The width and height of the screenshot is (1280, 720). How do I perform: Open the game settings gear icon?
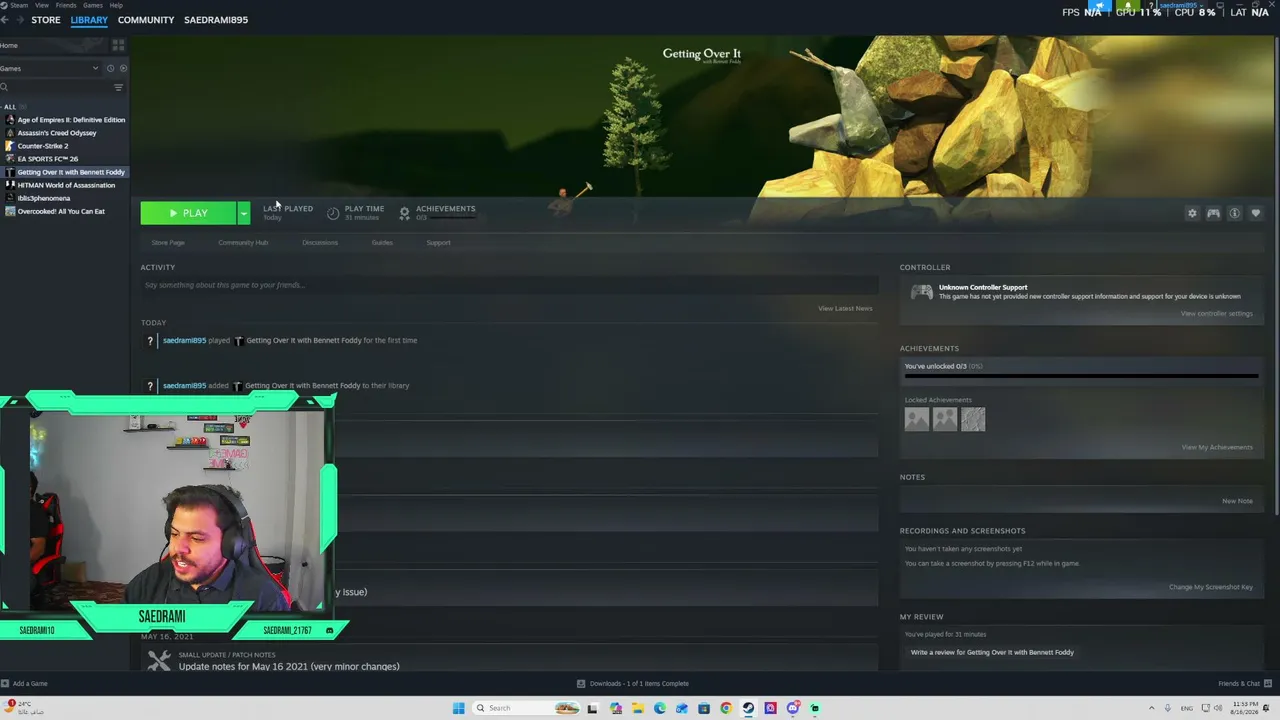click(x=1192, y=213)
